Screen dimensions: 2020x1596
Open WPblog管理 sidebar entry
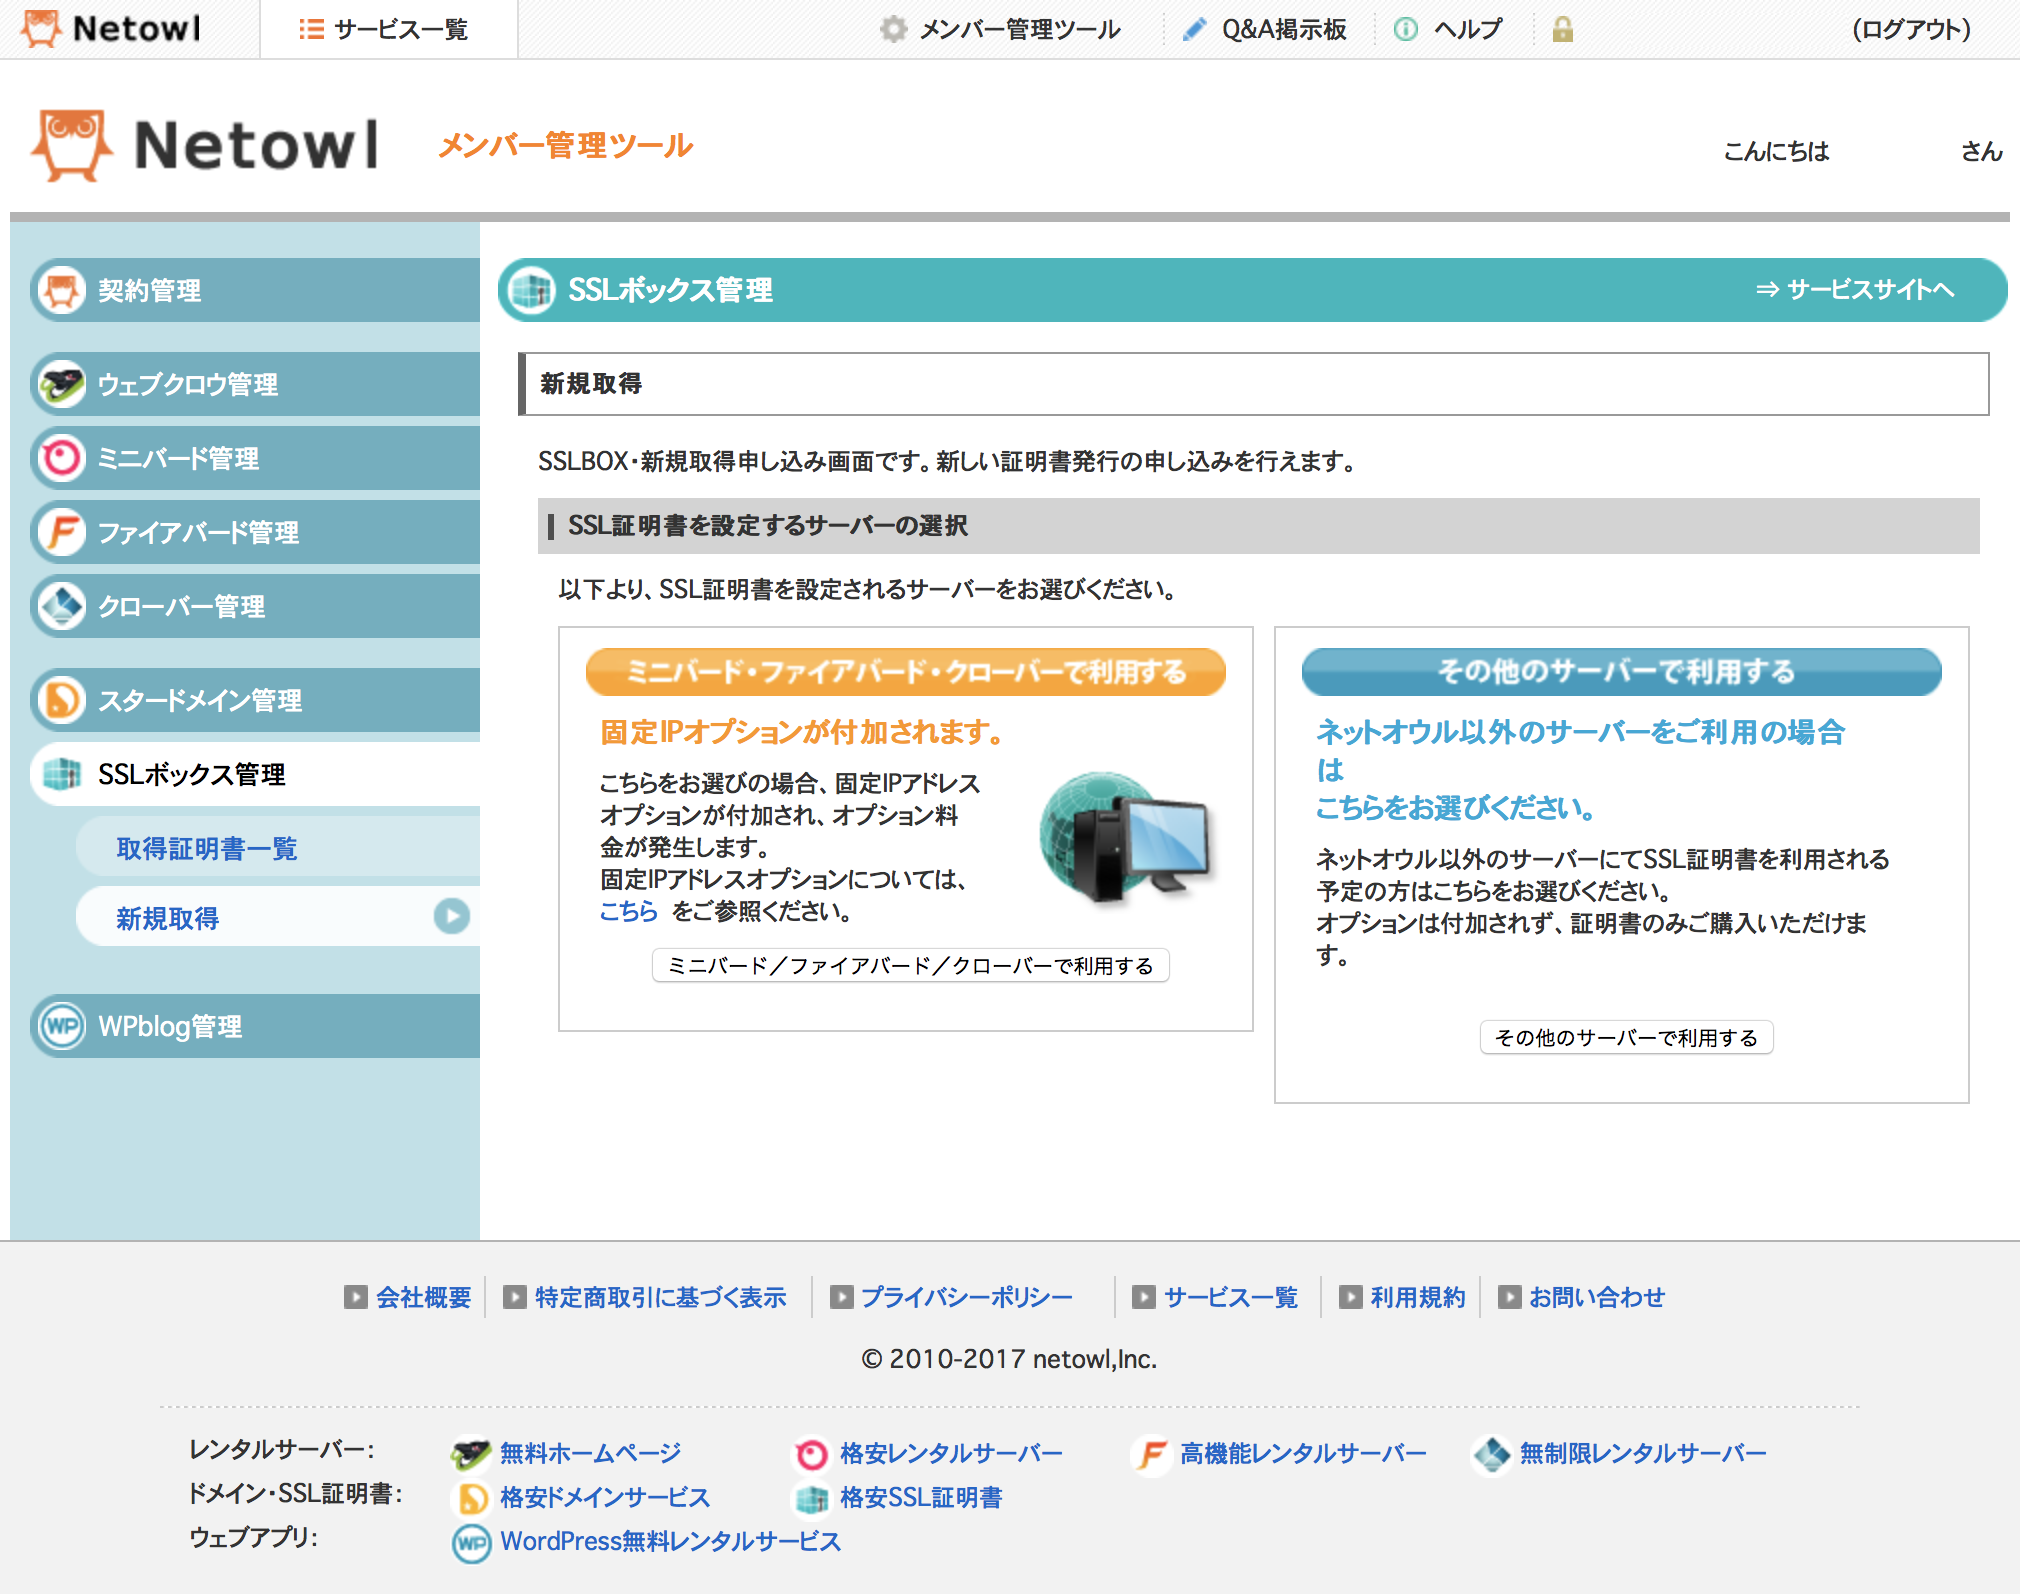(x=255, y=1026)
